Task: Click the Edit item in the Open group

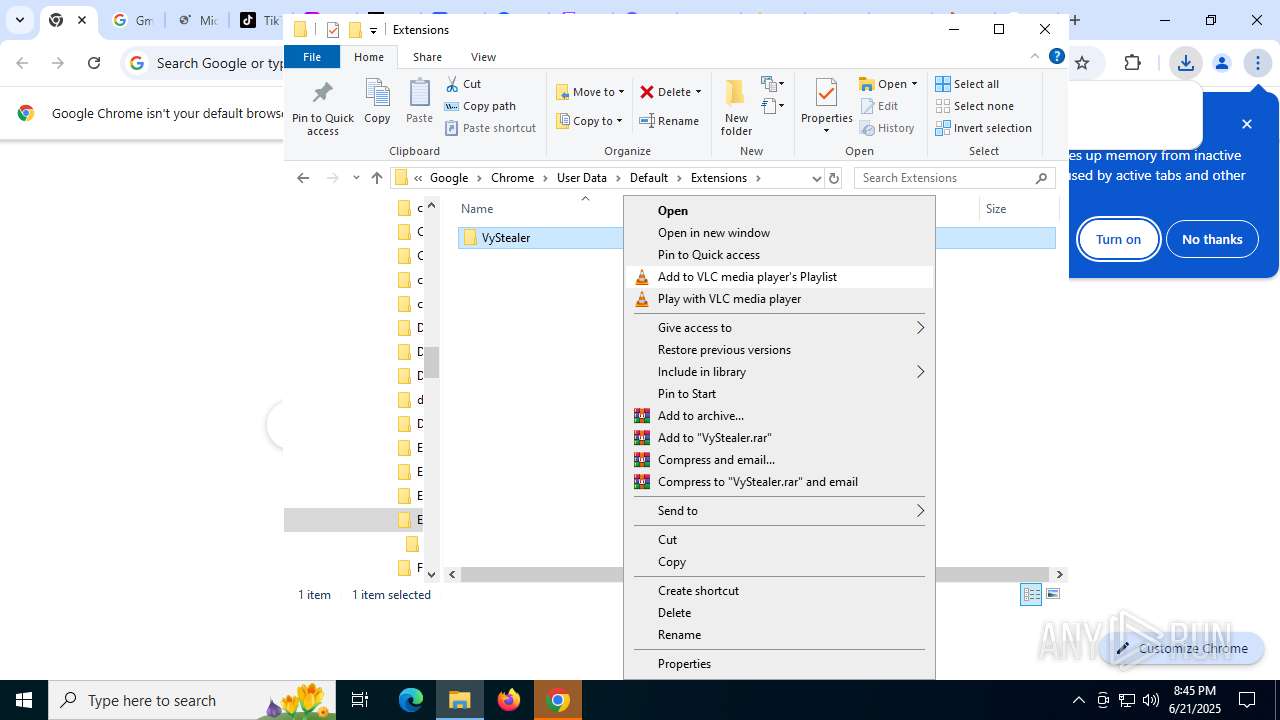Action: click(879, 106)
